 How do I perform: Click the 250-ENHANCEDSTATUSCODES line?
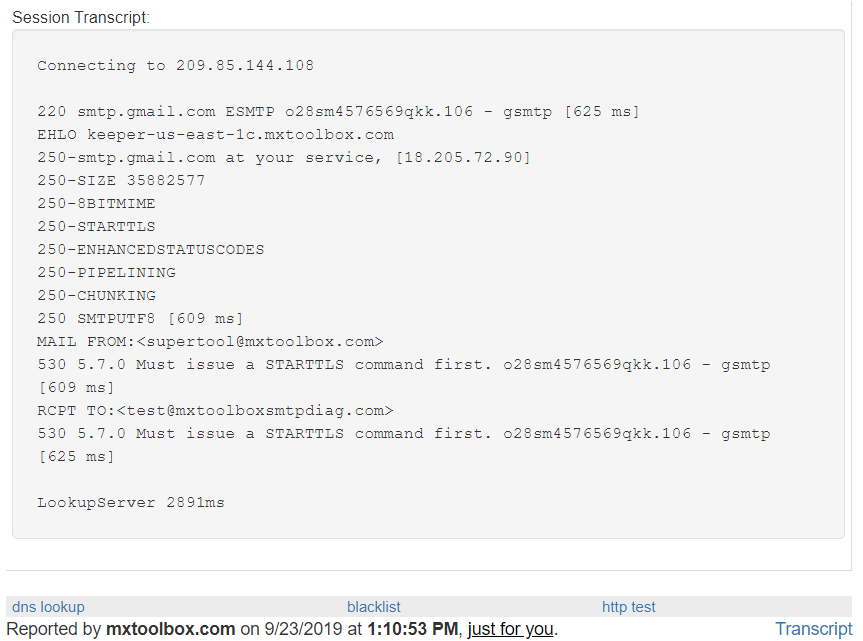[x=151, y=250]
